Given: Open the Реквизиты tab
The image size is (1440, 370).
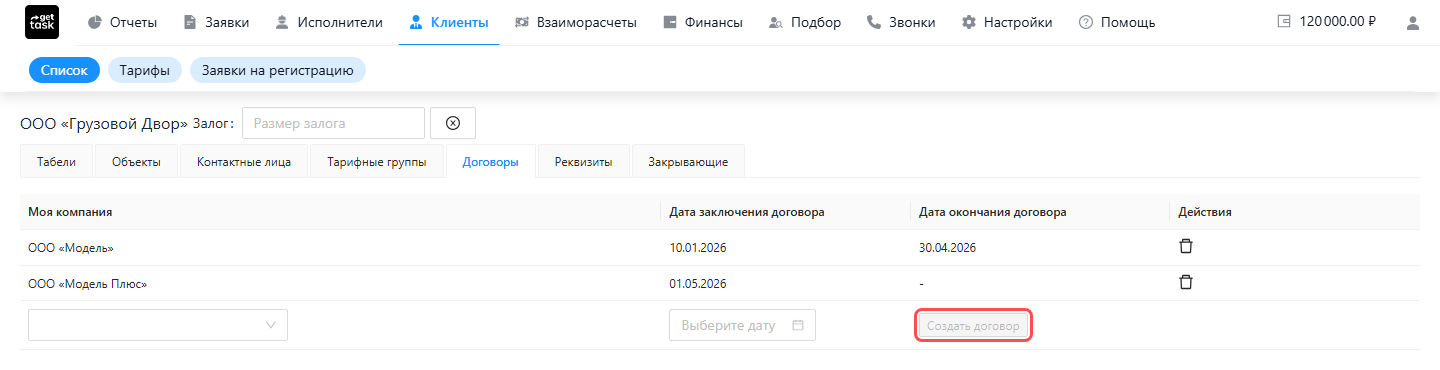Looking at the screenshot, I should pyautogui.click(x=584, y=162).
